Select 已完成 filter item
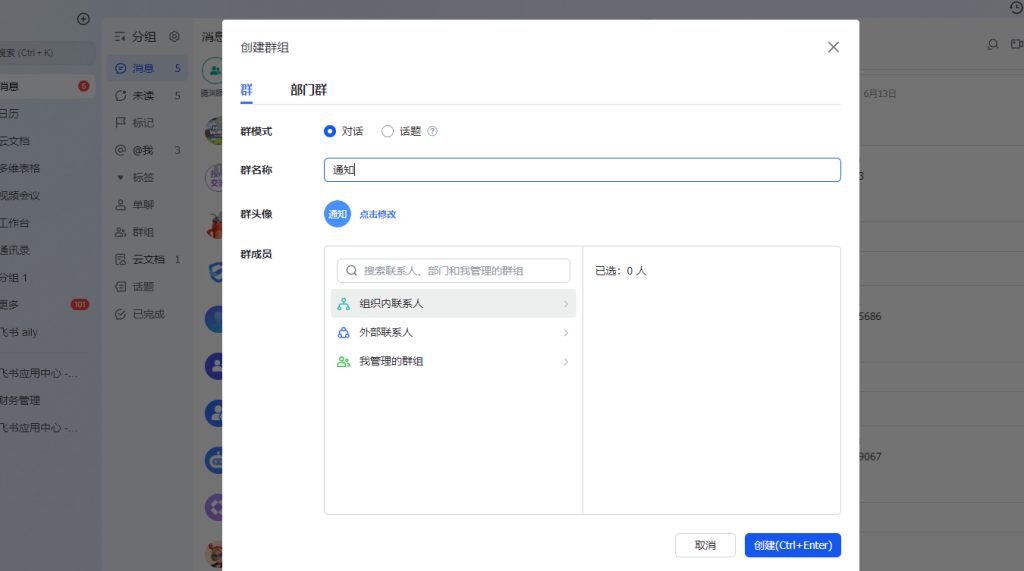 point(148,314)
